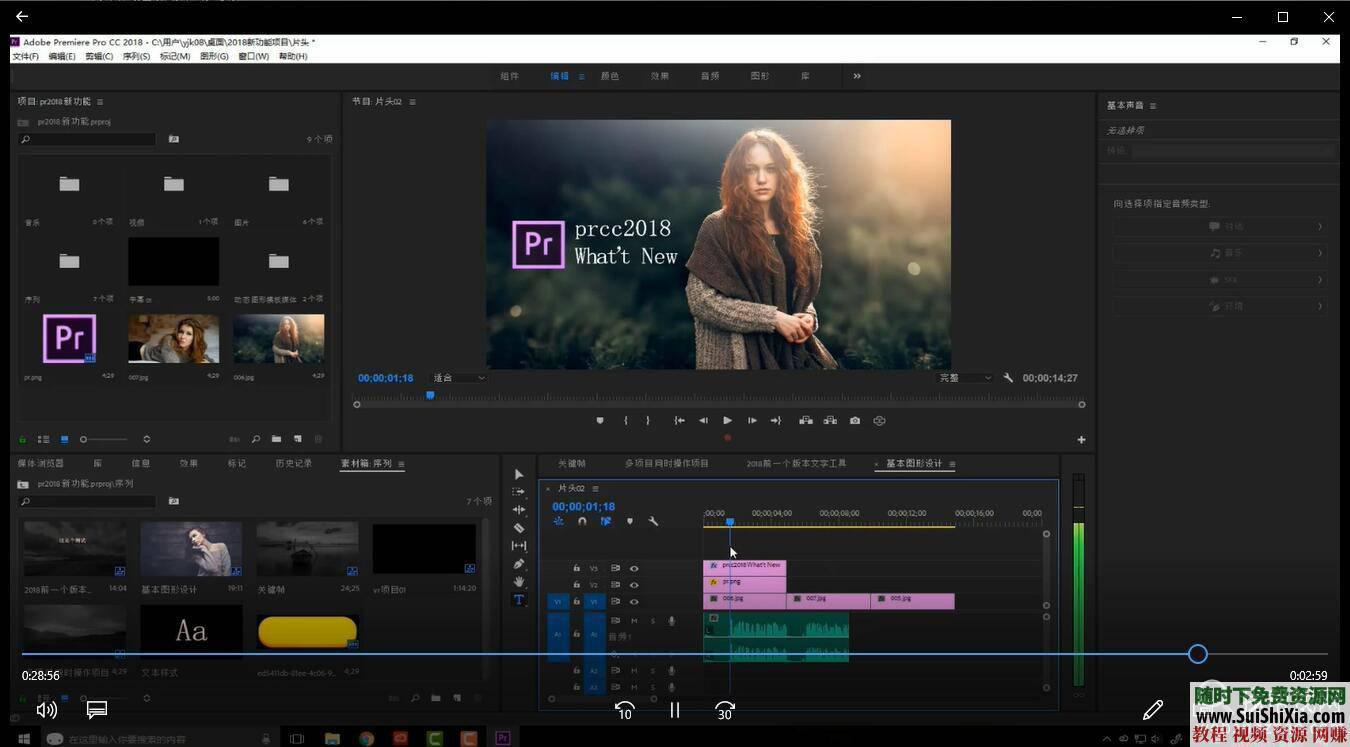This screenshot has width=1350, height=747.
Task: Switch project panel to list view
Action: 43,439
